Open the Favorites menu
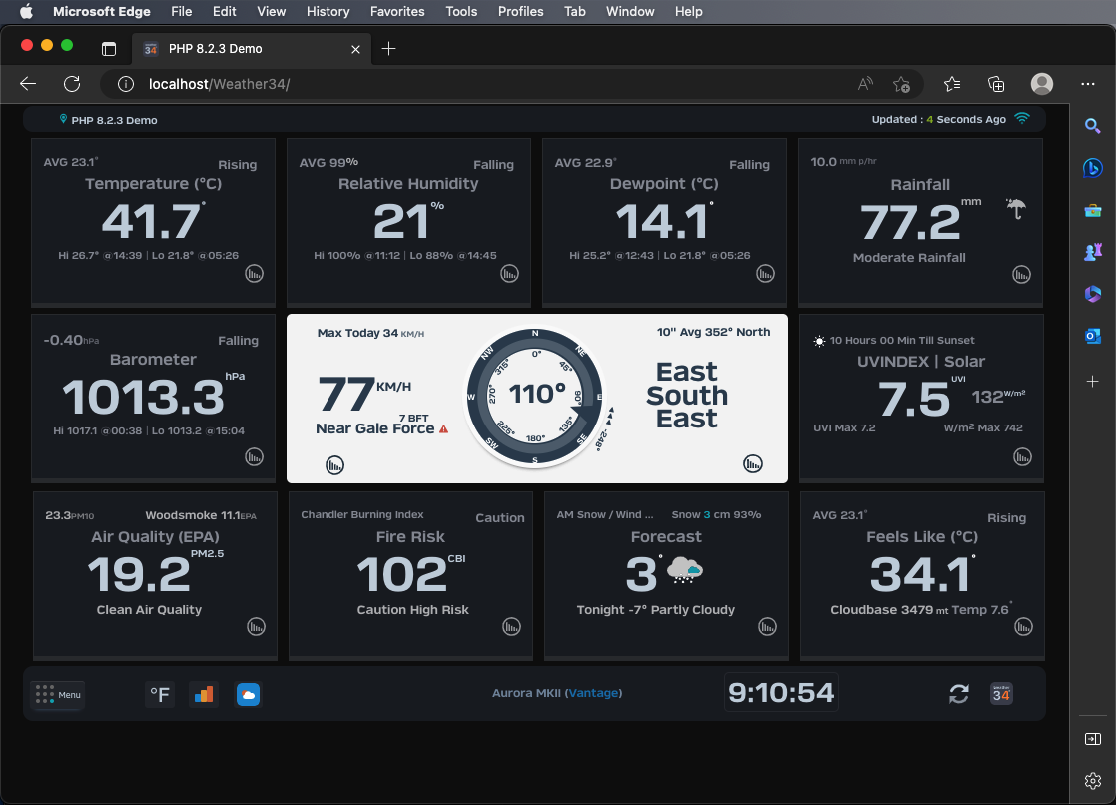 coord(397,11)
